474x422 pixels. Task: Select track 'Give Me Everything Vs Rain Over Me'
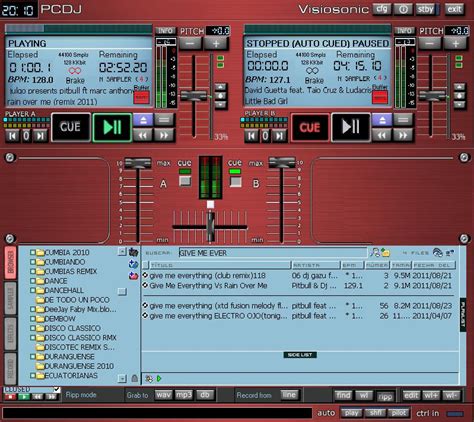pyautogui.click(x=298, y=286)
